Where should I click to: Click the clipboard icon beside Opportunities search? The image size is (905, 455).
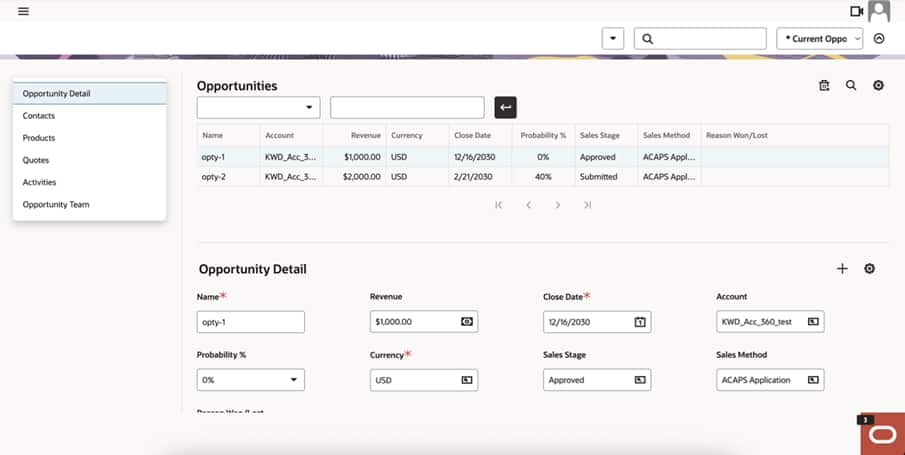[x=824, y=85]
